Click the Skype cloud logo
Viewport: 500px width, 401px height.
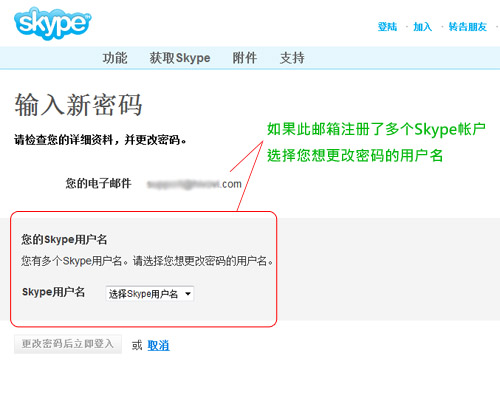click(53, 23)
